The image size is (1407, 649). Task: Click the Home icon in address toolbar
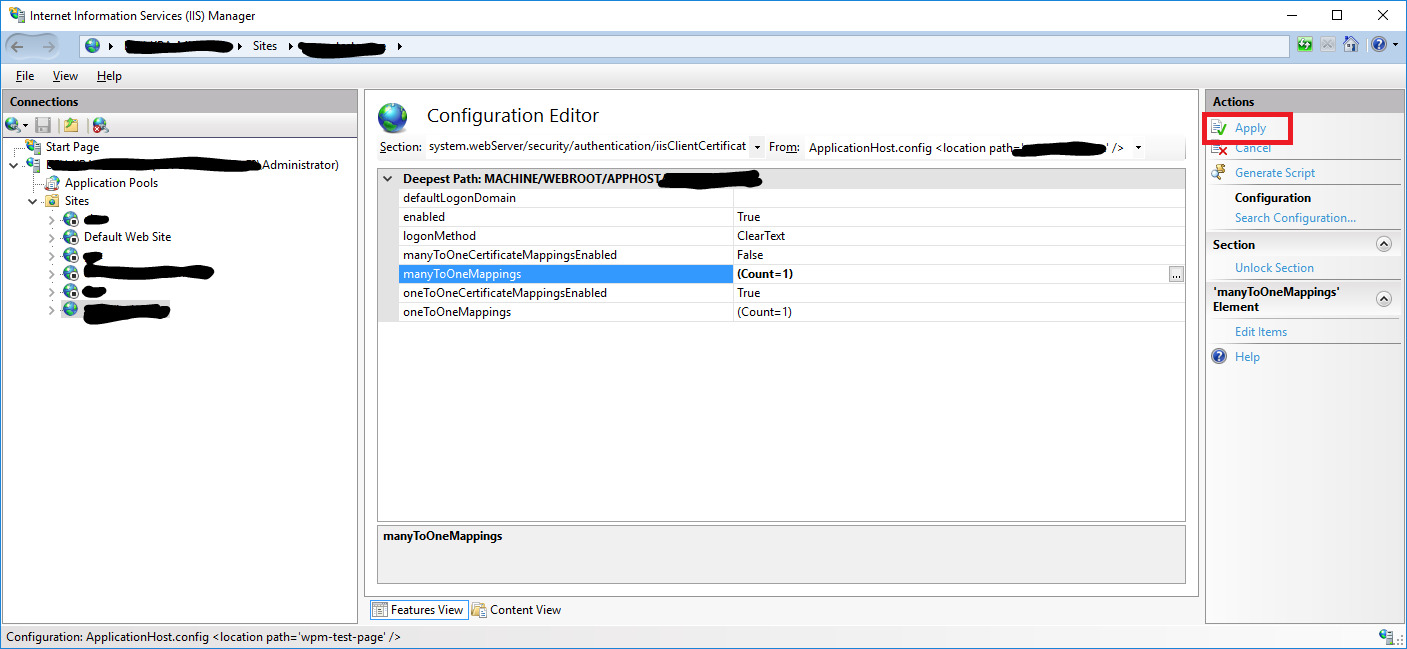pyautogui.click(x=1350, y=45)
